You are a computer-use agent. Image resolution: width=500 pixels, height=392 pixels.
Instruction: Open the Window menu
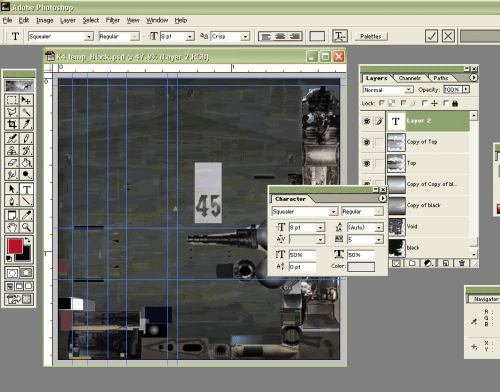tap(157, 20)
